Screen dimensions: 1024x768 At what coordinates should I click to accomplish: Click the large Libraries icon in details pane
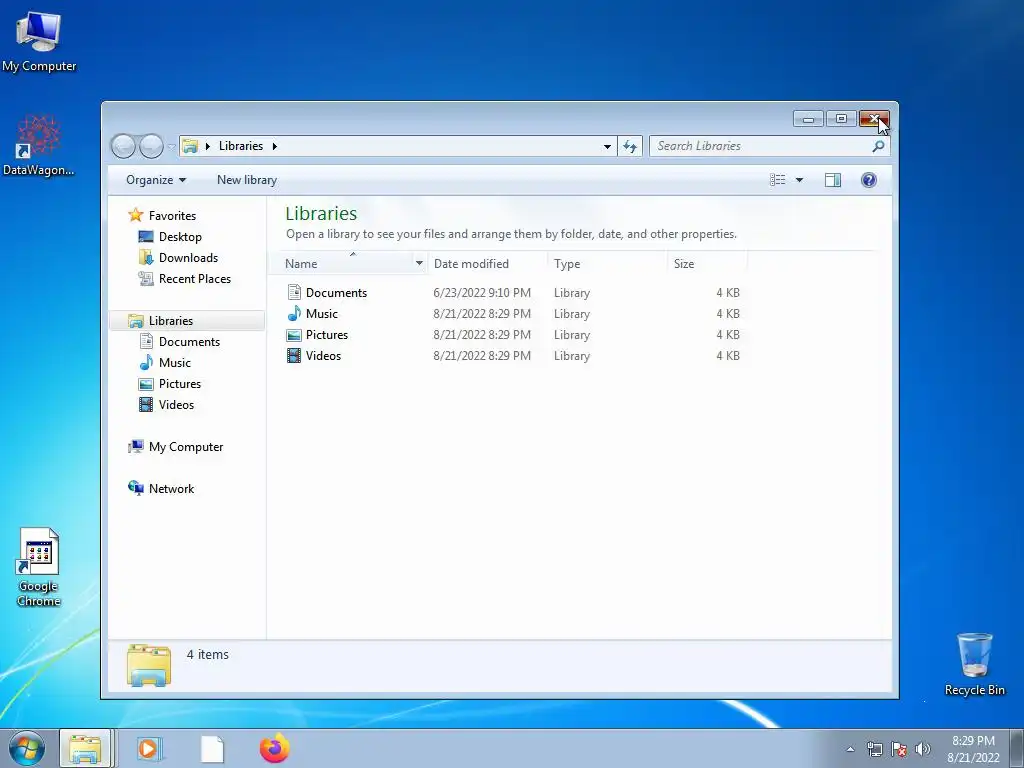point(149,665)
